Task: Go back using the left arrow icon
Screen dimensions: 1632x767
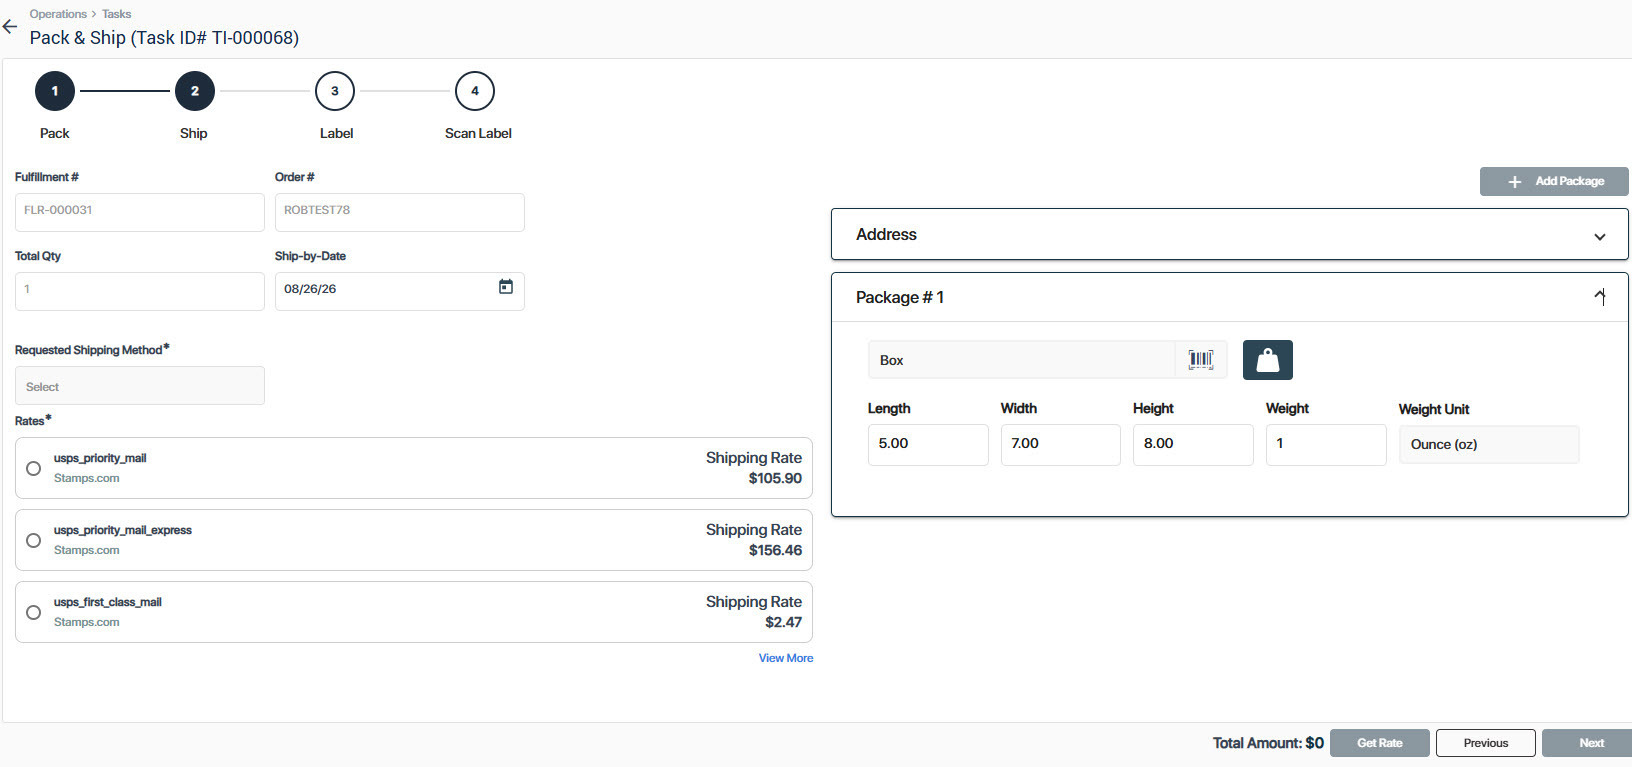Action: click(10, 27)
